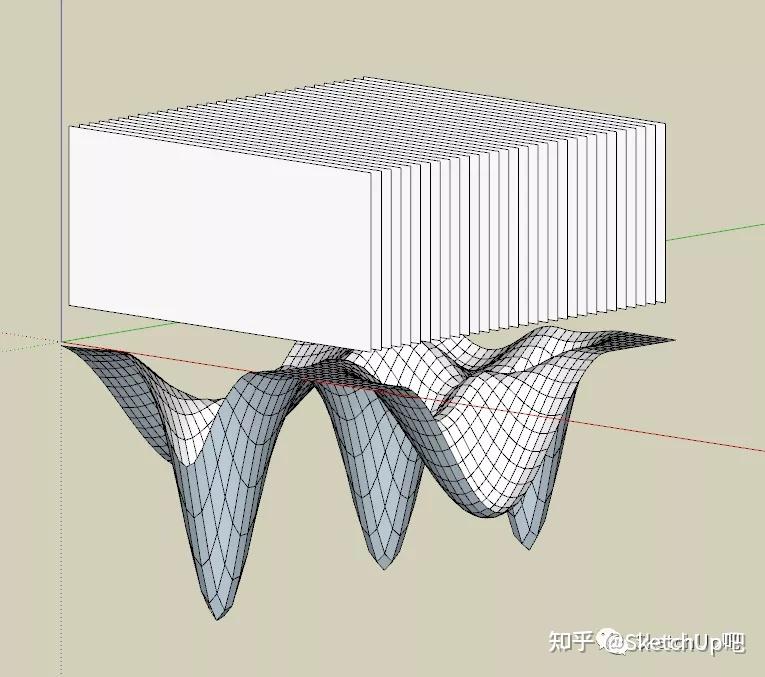765x677 pixels.
Task: Select the large white front panel of stack
Action: tap(220, 238)
